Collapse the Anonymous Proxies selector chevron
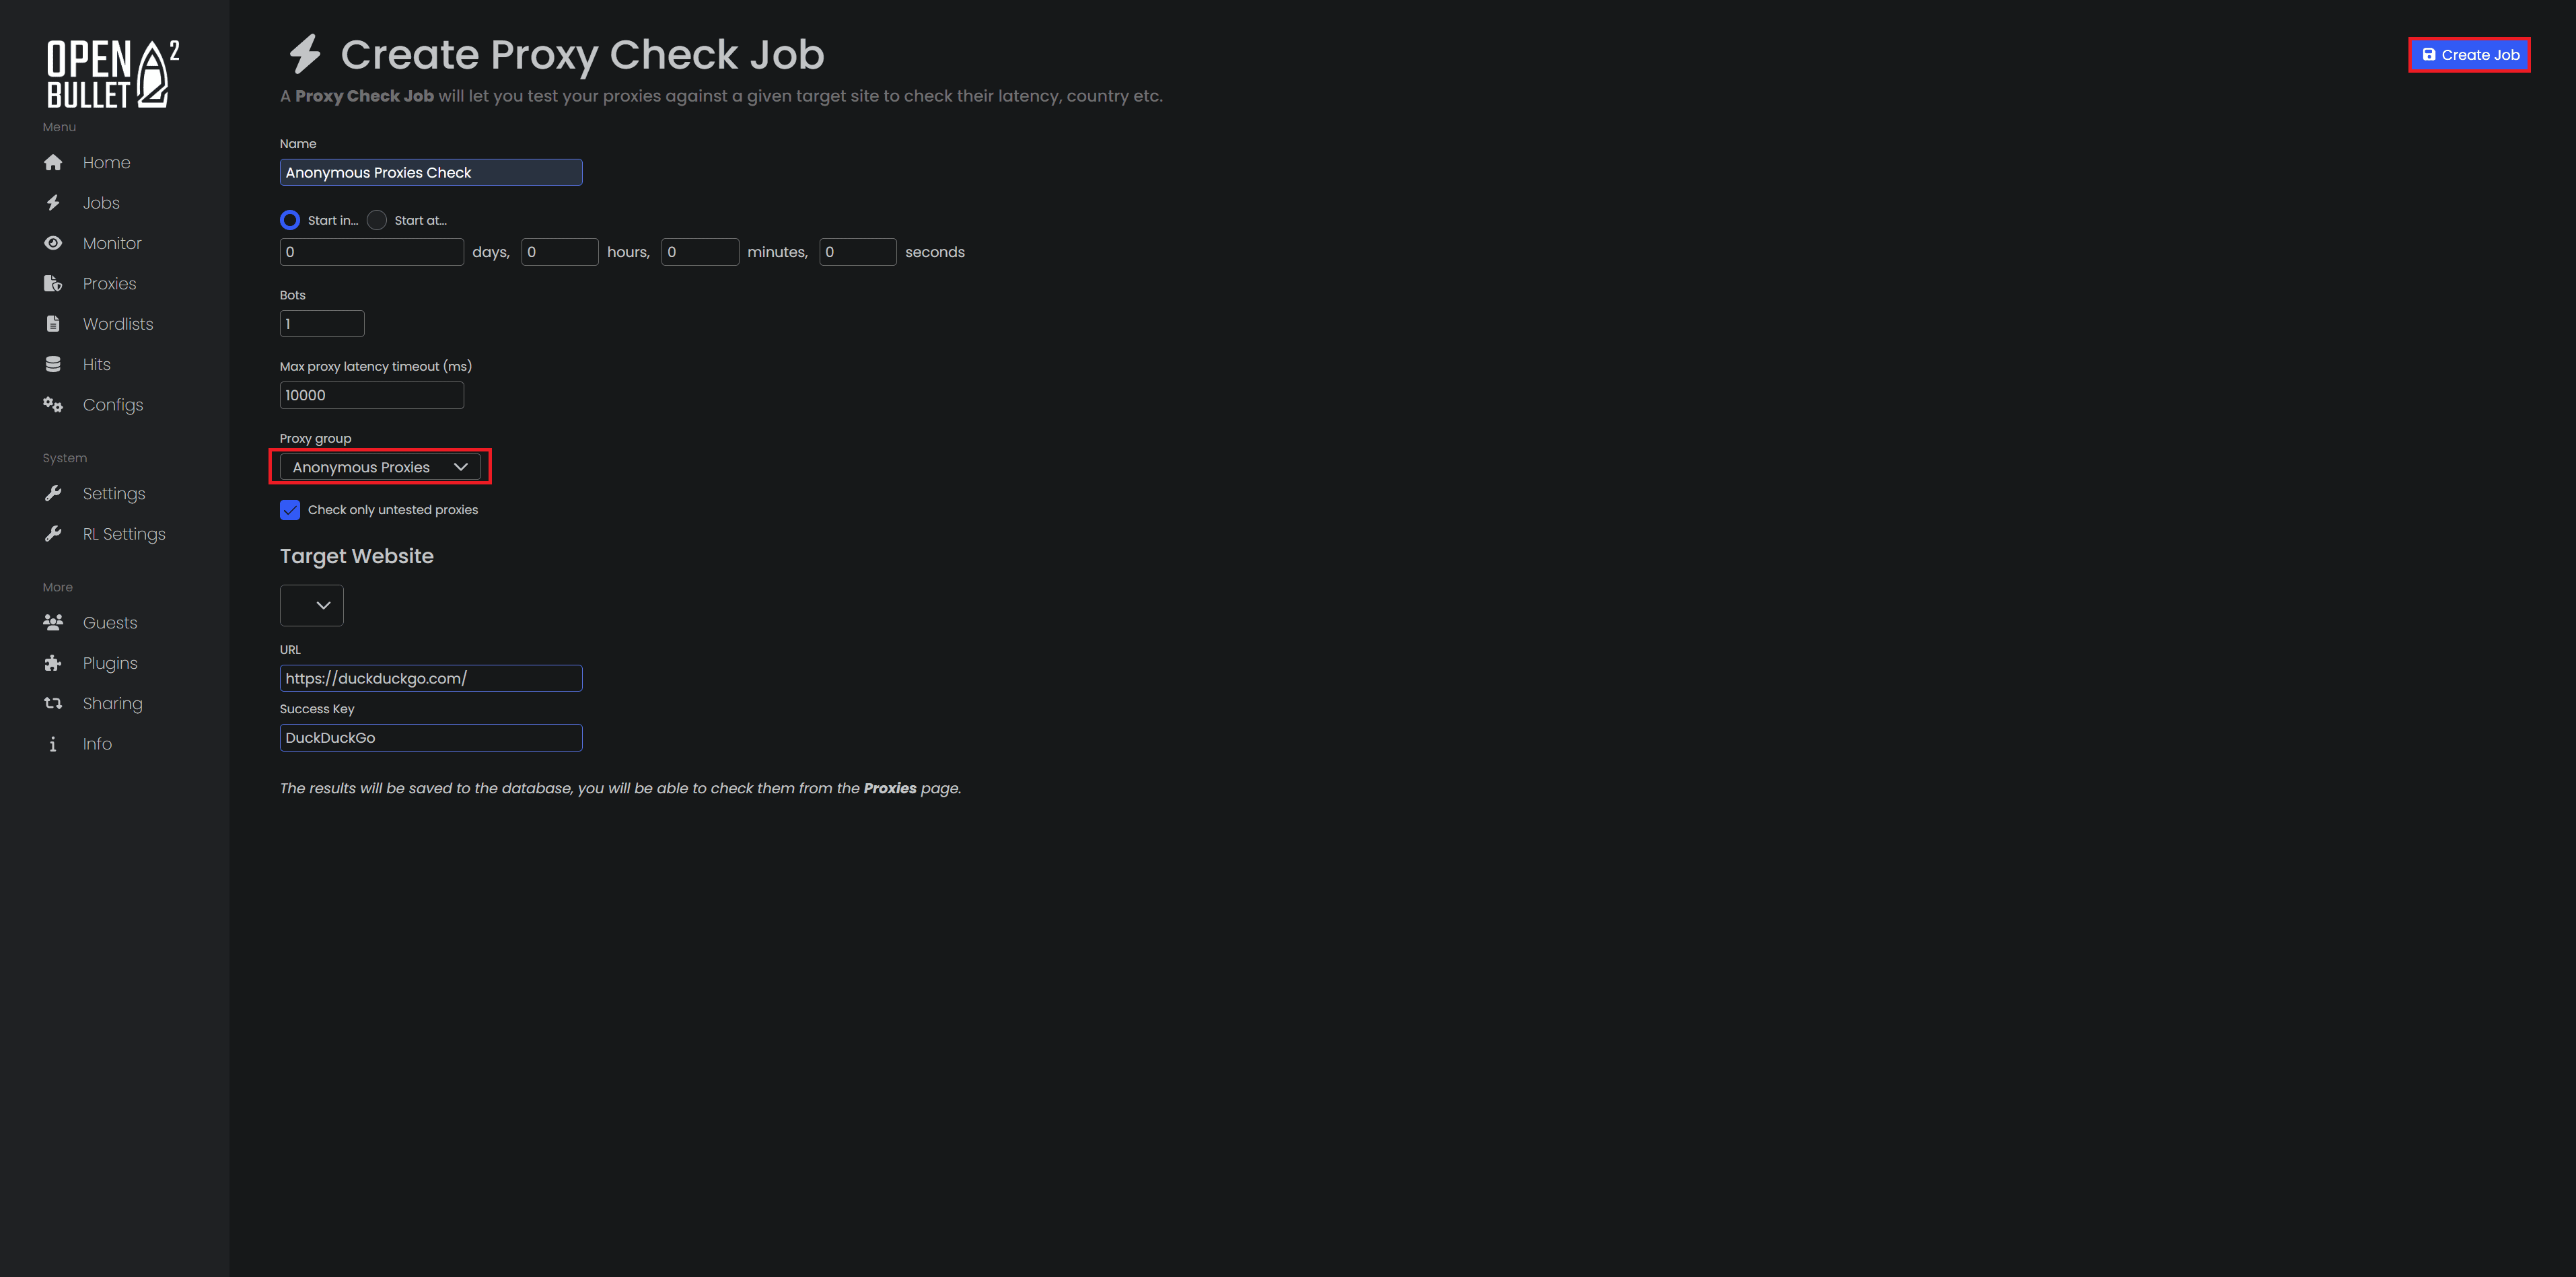The width and height of the screenshot is (2576, 1277). pyautogui.click(x=460, y=466)
